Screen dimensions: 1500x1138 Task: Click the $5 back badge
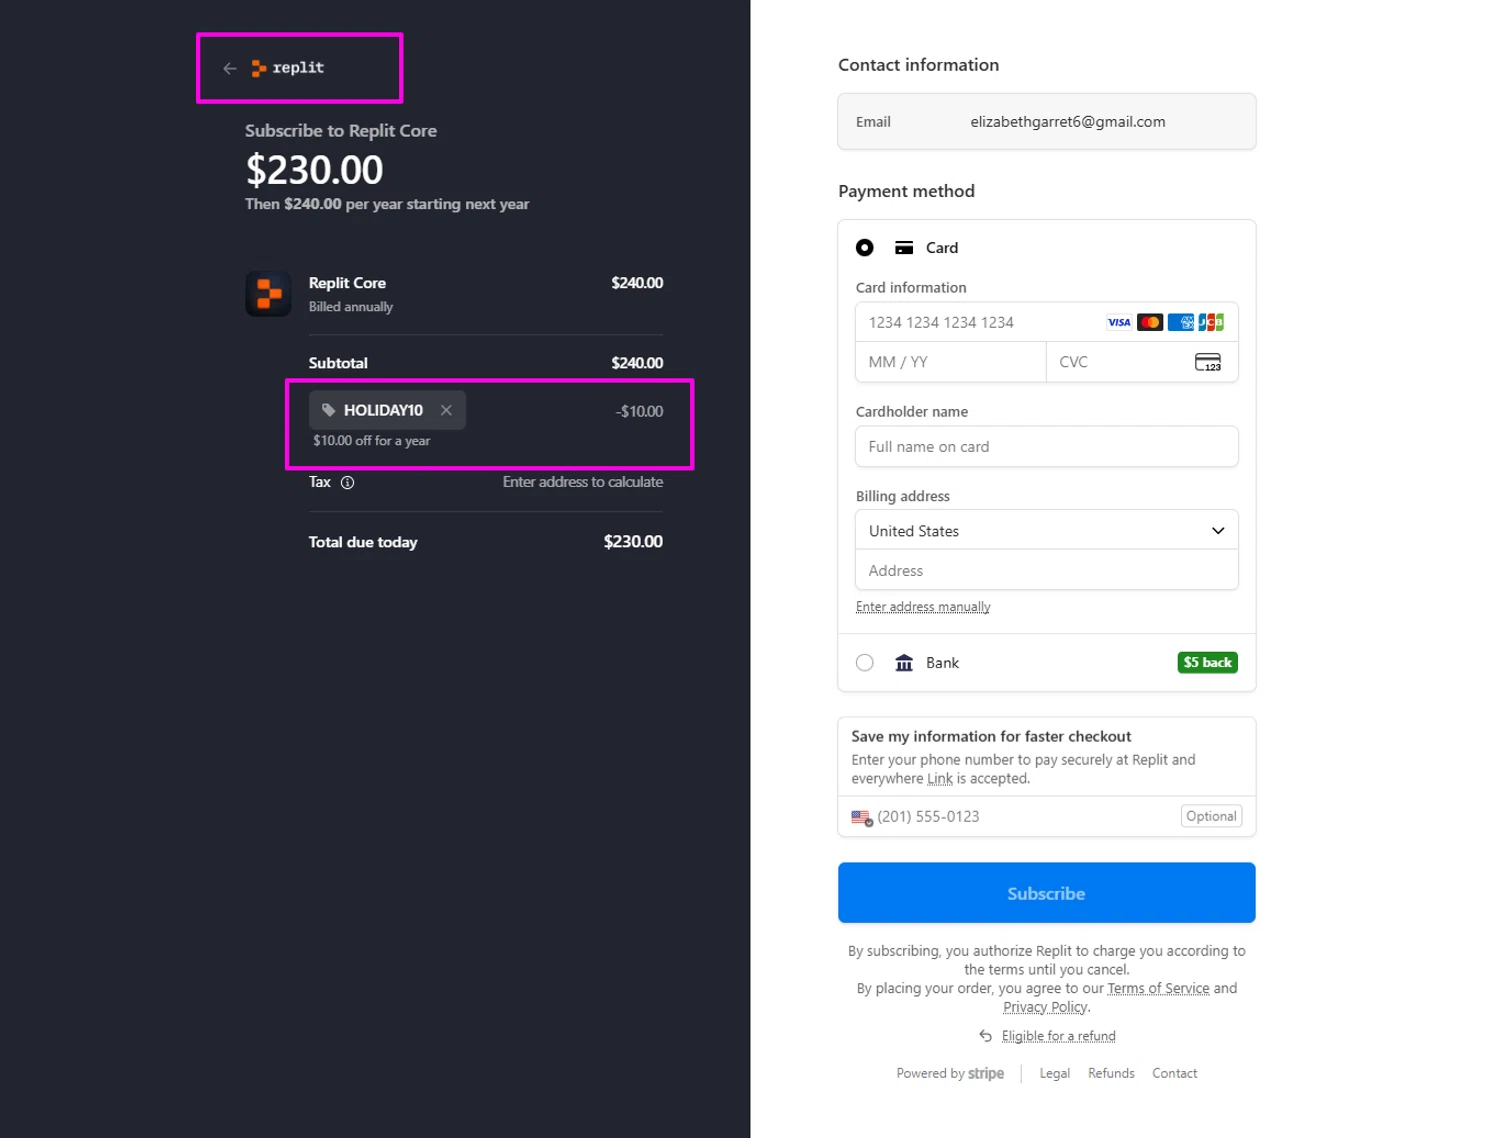pos(1208,662)
